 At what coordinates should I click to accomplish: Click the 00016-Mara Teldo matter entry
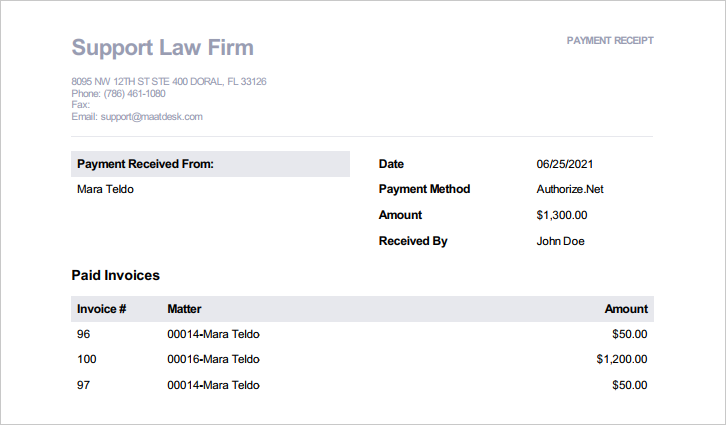213,359
